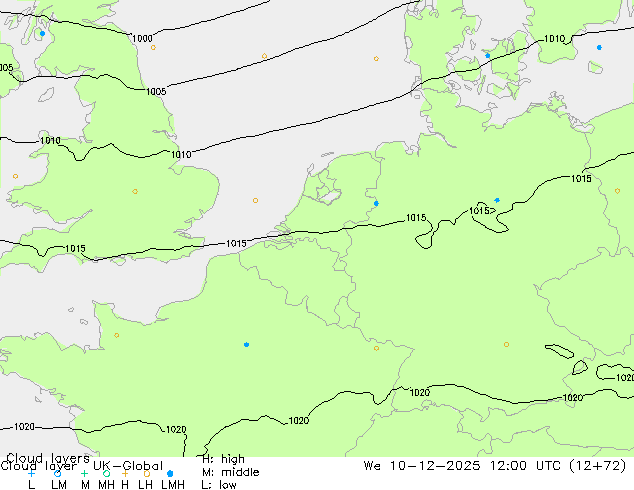Click the 1005 isobar label off England's coast
The image size is (634, 490).
pos(156,91)
